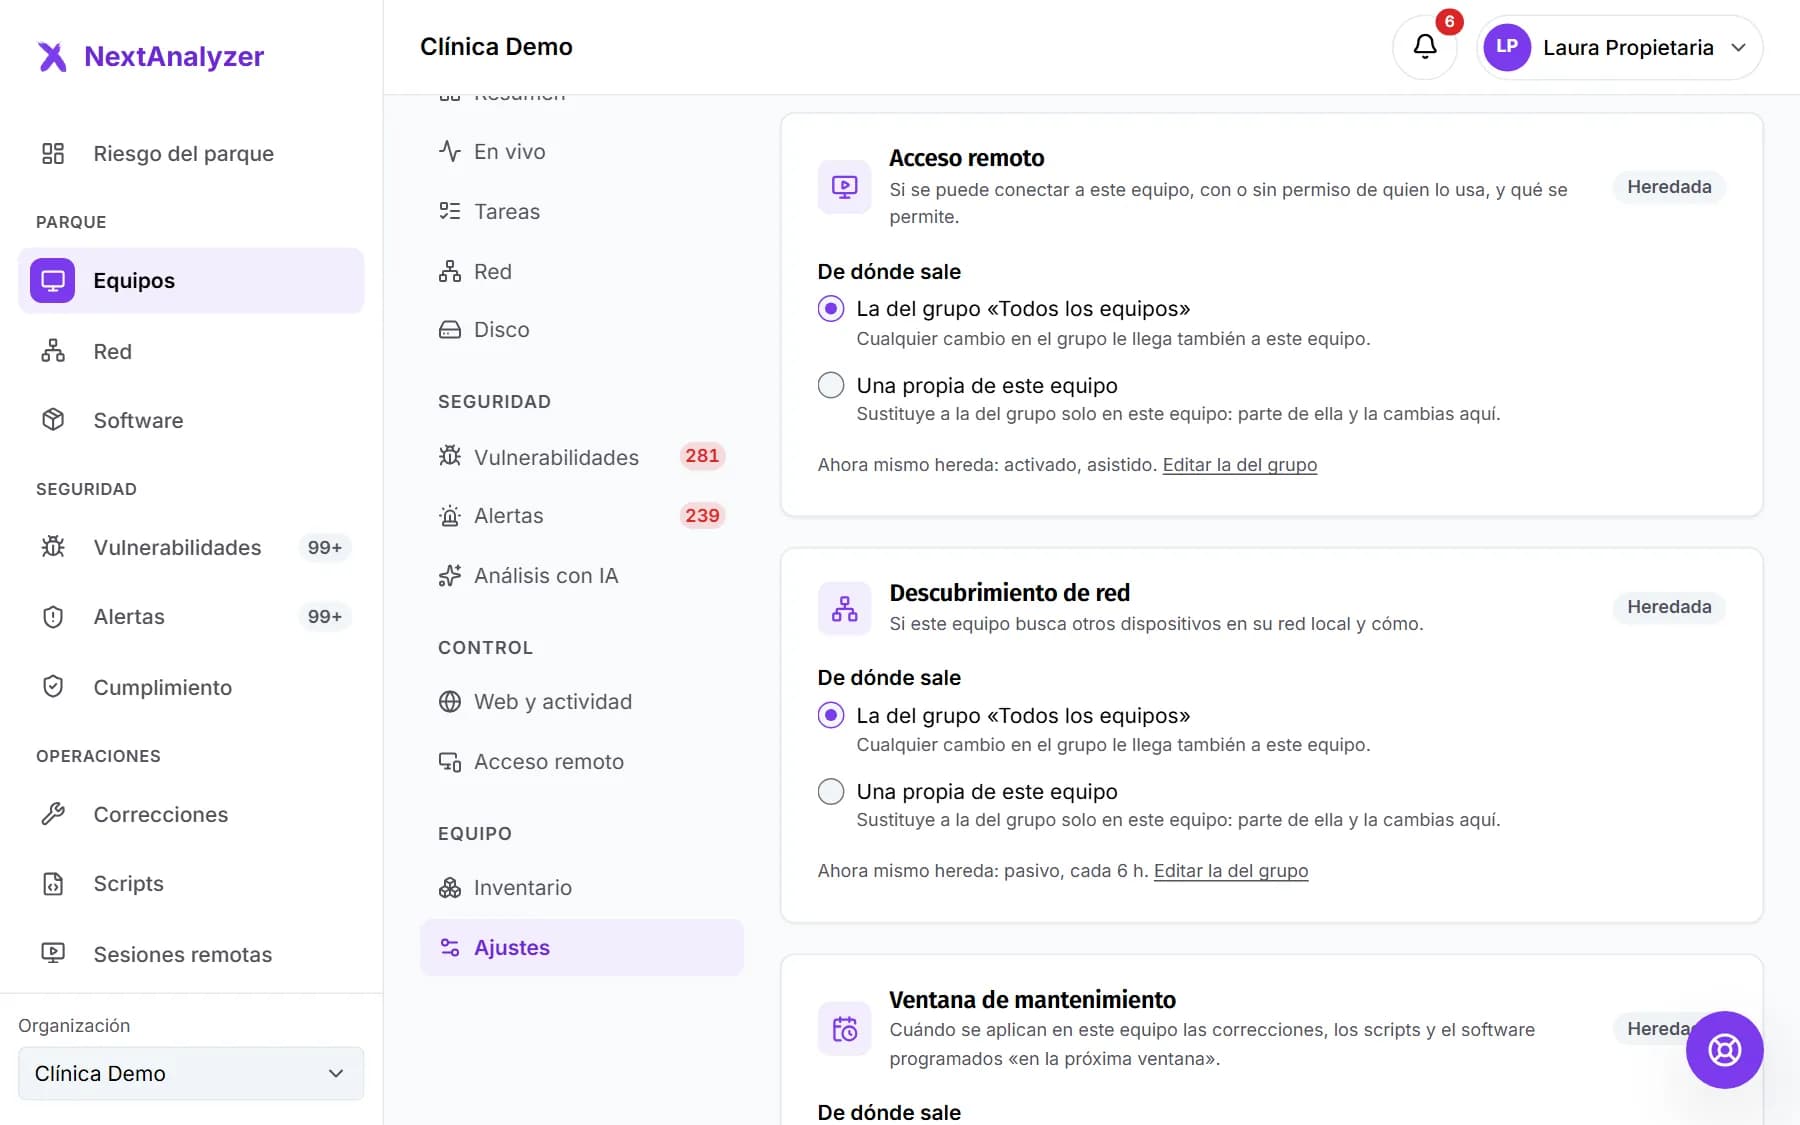The image size is (1800, 1125).
Task: Click the Disco drive icon
Action: [450, 329]
